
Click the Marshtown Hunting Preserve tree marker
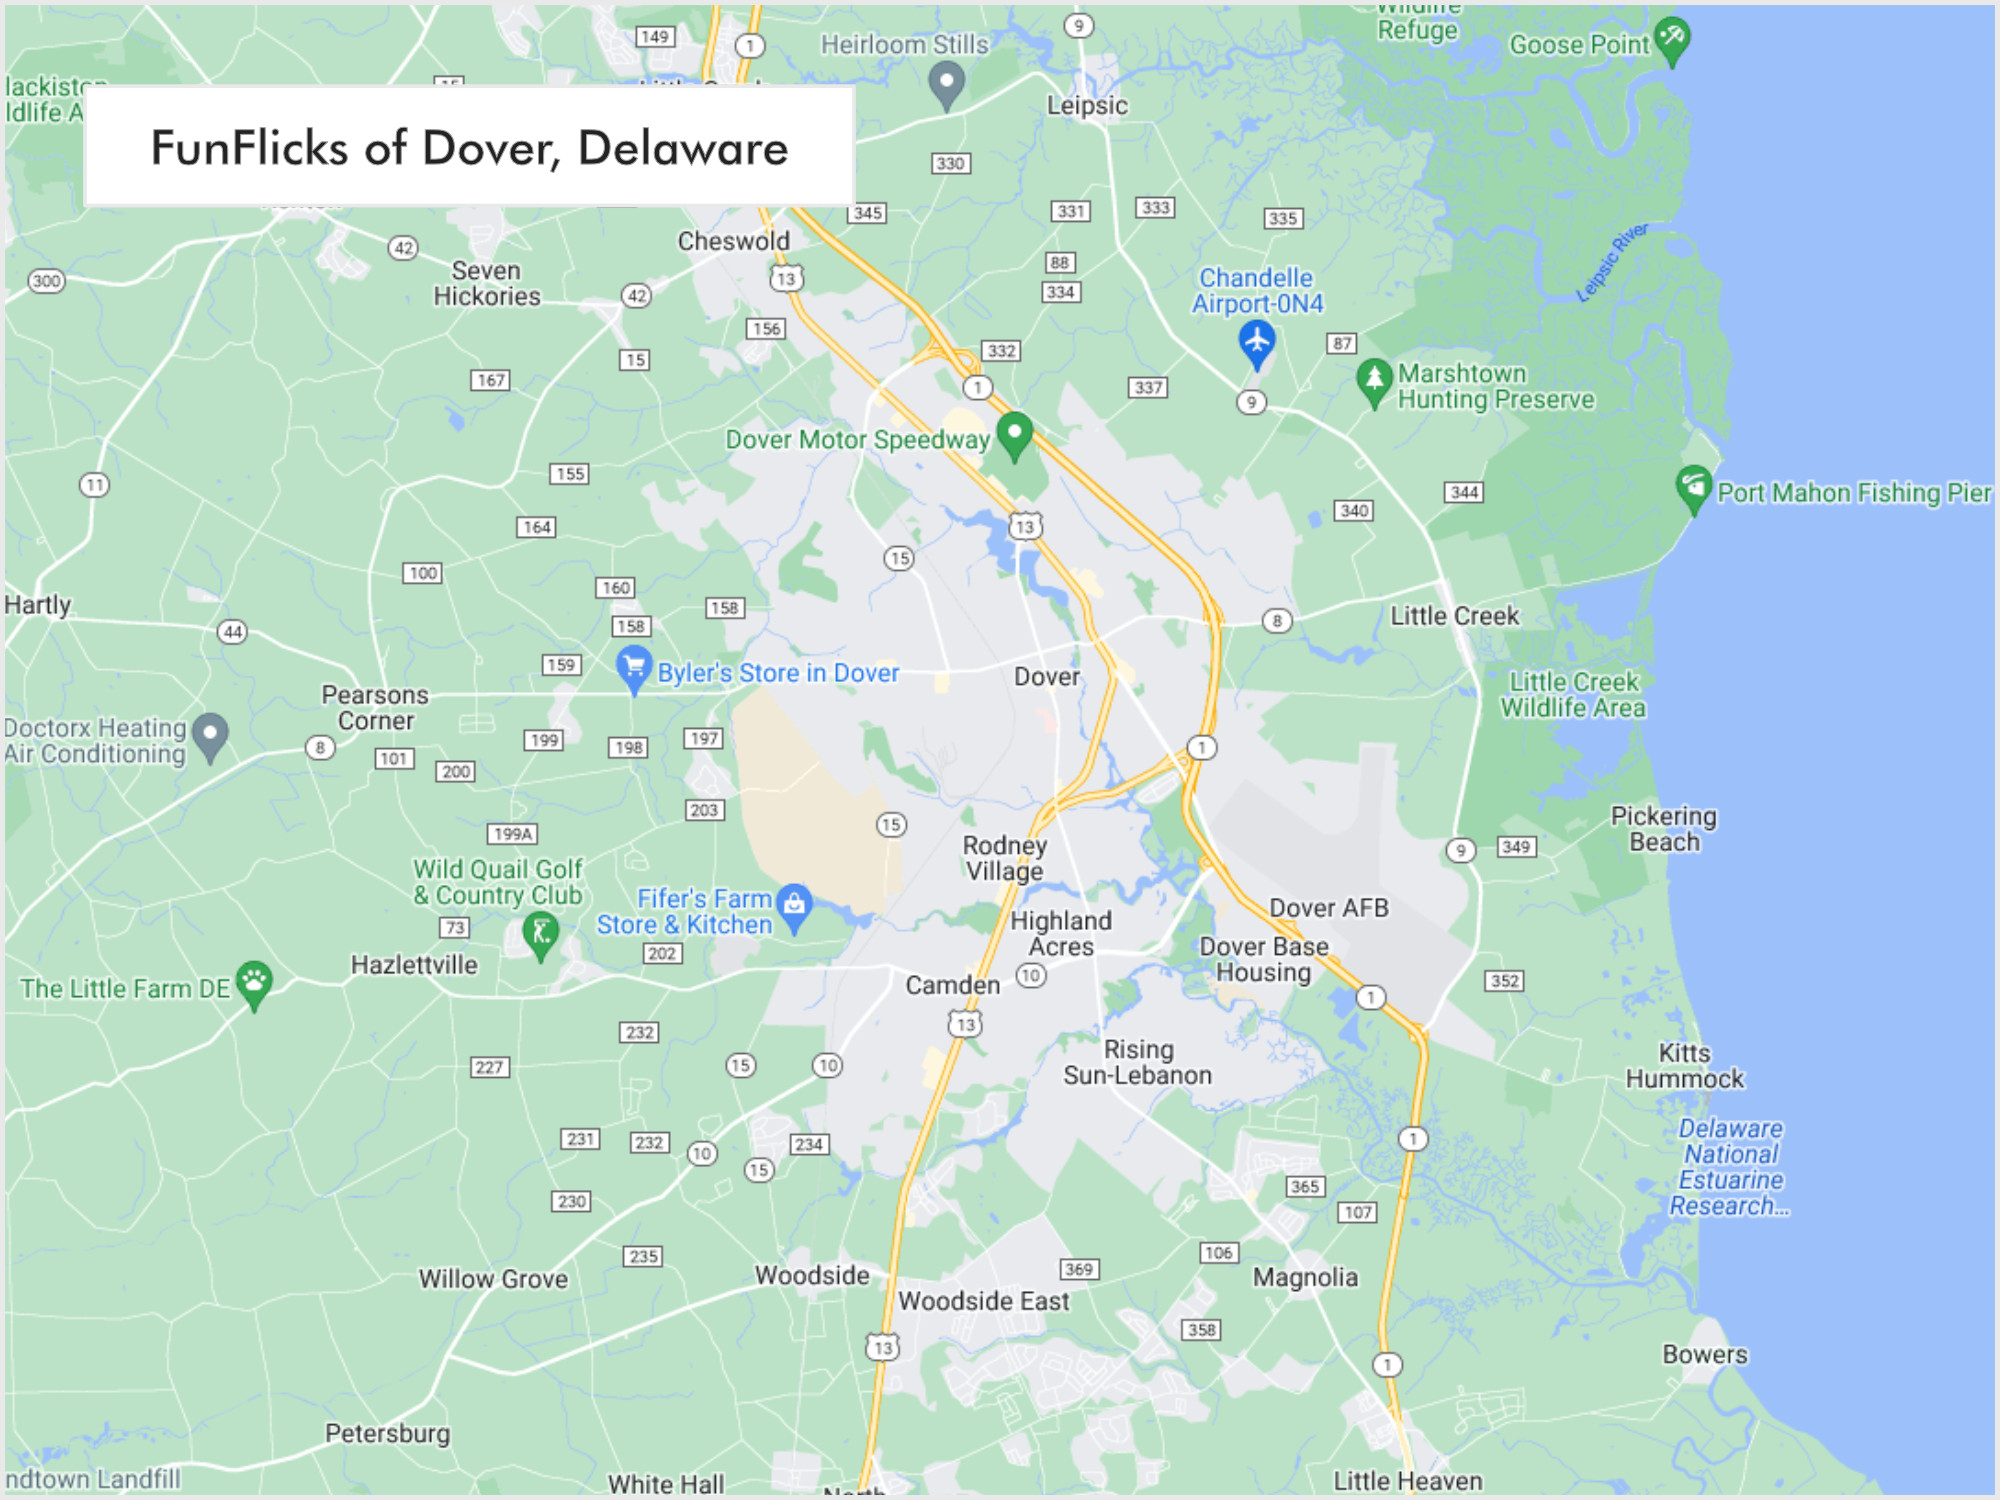(x=1374, y=380)
